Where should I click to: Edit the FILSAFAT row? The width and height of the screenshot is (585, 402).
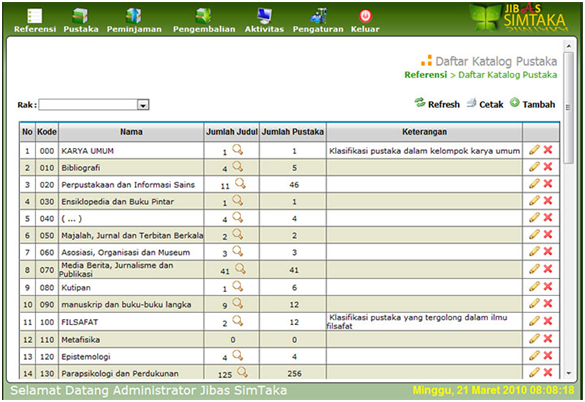pyautogui.click(x=534, y=321)
